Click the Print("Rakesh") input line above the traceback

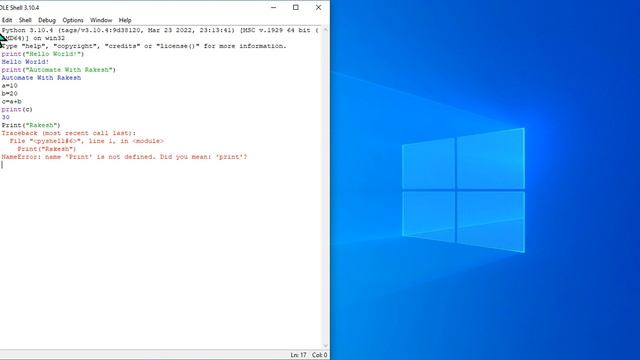31,125
